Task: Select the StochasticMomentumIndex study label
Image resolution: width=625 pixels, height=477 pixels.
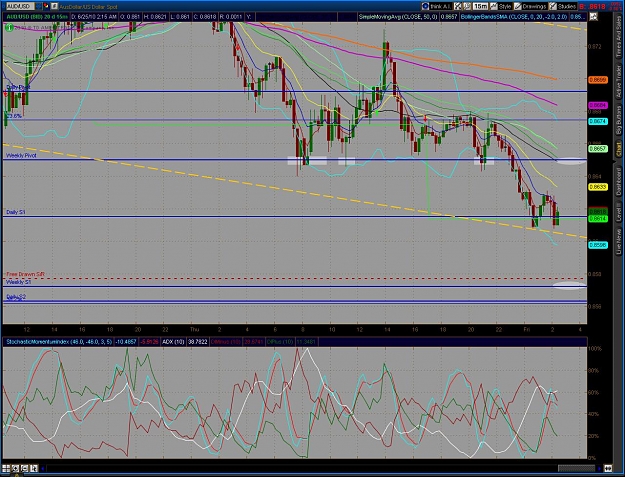Action: click(x=59, y=342)
